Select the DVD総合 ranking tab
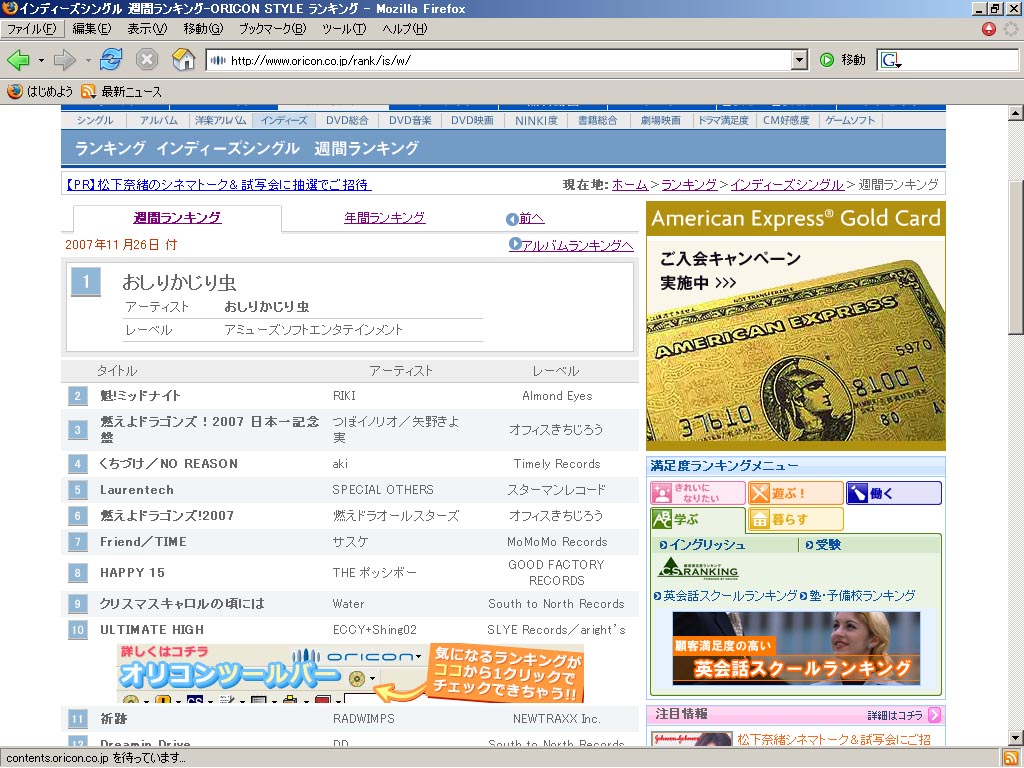1024x768 pixels. pos(347,120)
